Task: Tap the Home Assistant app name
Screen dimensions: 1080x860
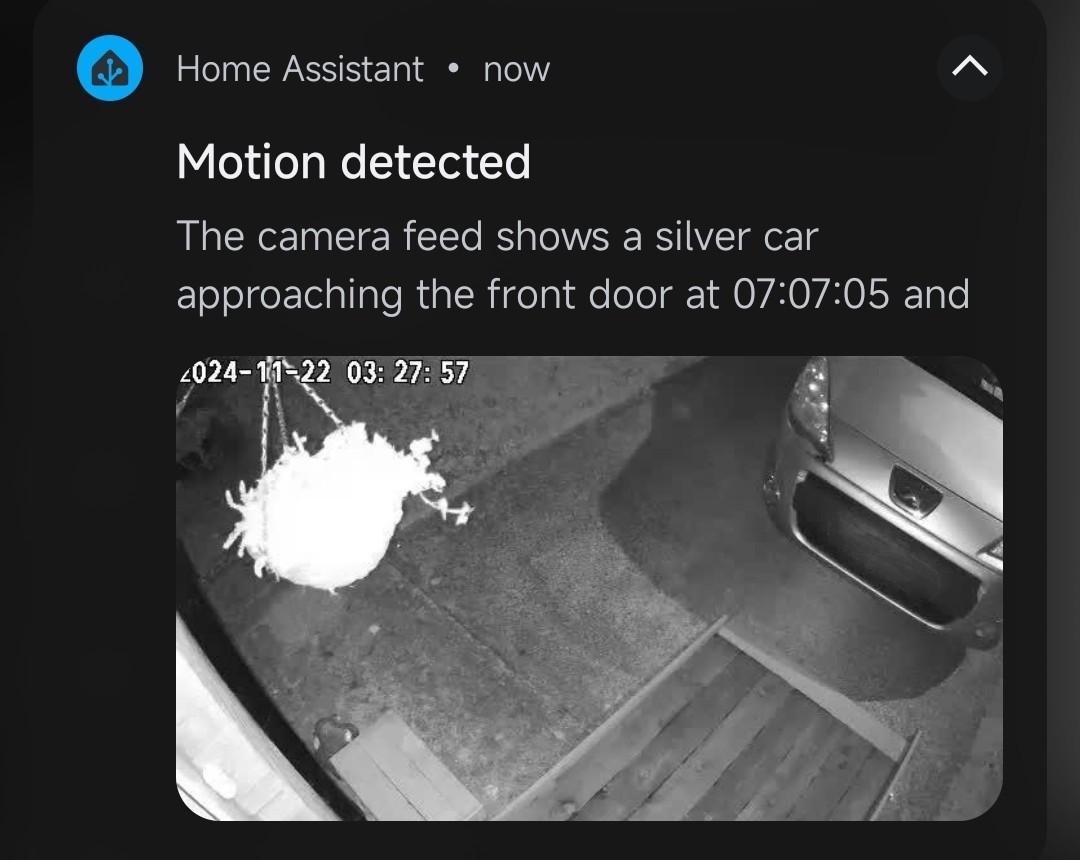Action: pyautogui.click(x=300, y=69)
